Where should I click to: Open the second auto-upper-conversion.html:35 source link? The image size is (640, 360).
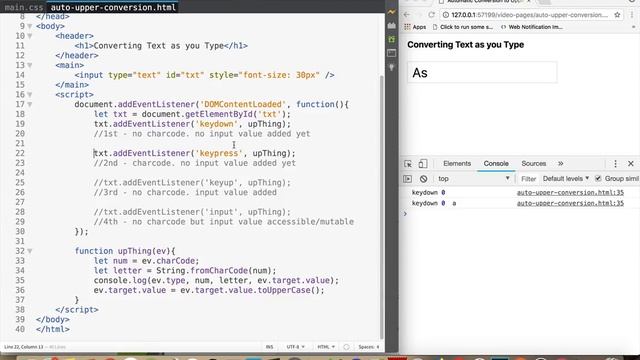(570, 203)
